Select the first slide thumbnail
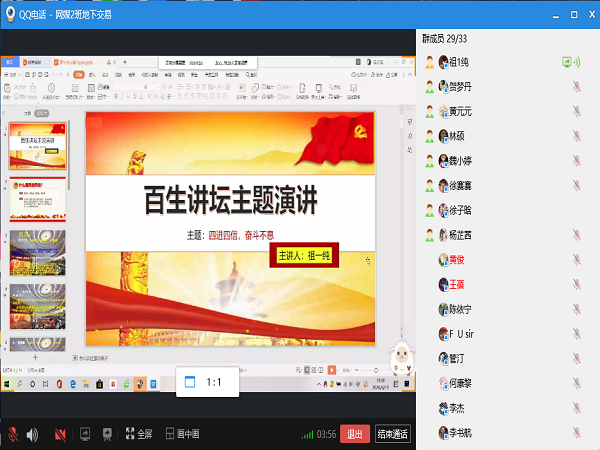 pos(38,147)
